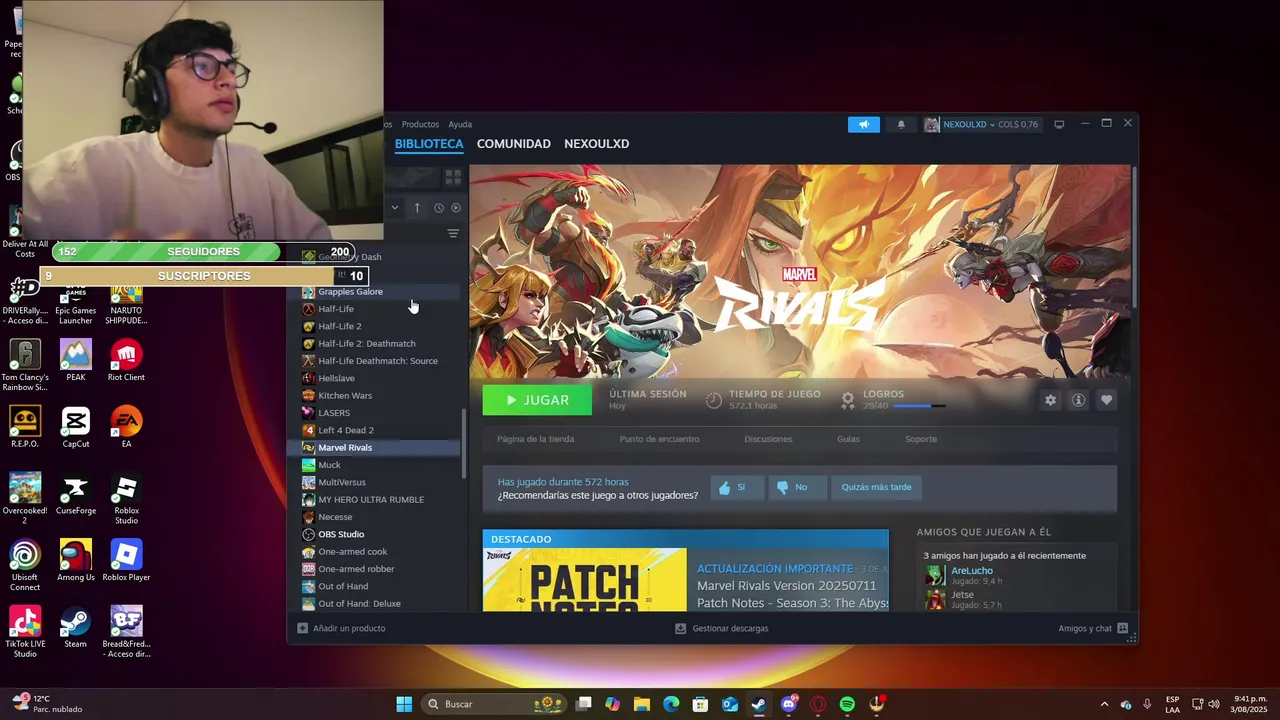1280x720 pixels.
Task: Click Discord icon in taskbar
Action: coord(789,704)
